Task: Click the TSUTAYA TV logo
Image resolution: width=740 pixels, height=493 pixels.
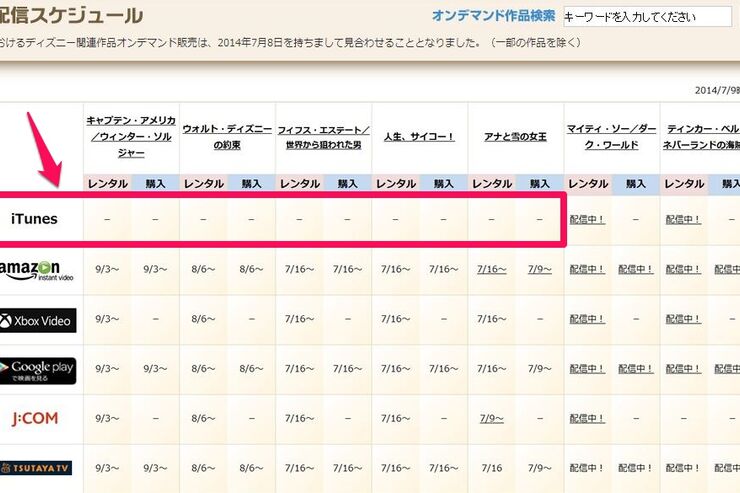Action: (x=36, y=468)
